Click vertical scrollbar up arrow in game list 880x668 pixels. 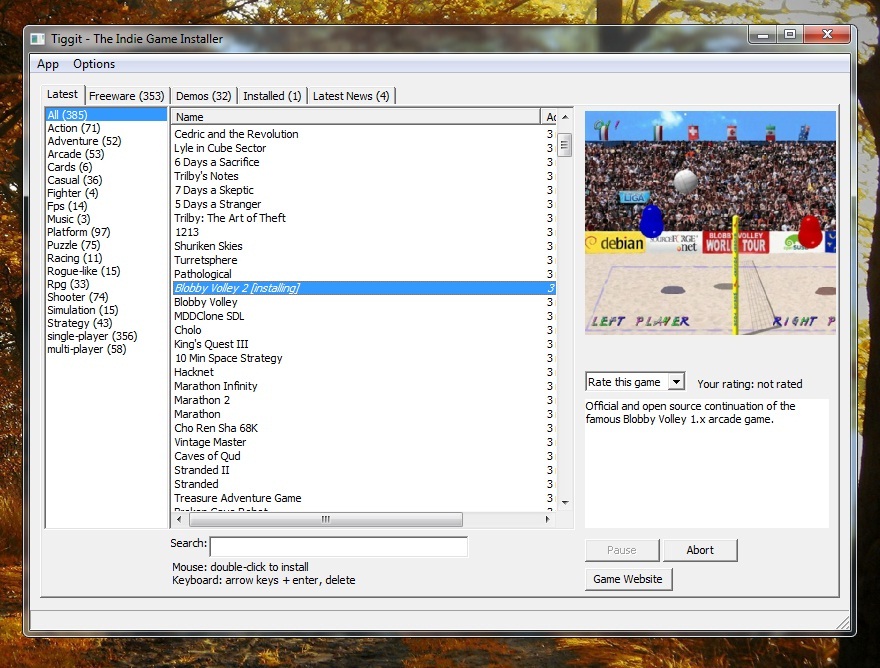pyautogui.click(x=565, y=117)
